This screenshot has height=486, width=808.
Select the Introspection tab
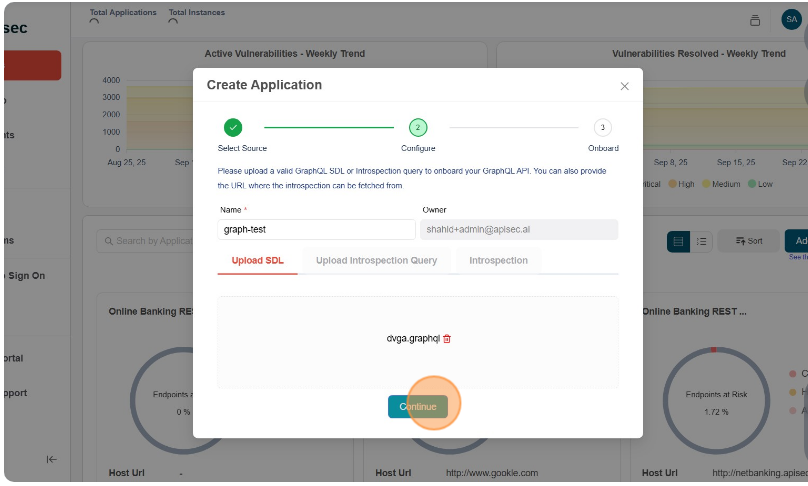click(498, 260)
